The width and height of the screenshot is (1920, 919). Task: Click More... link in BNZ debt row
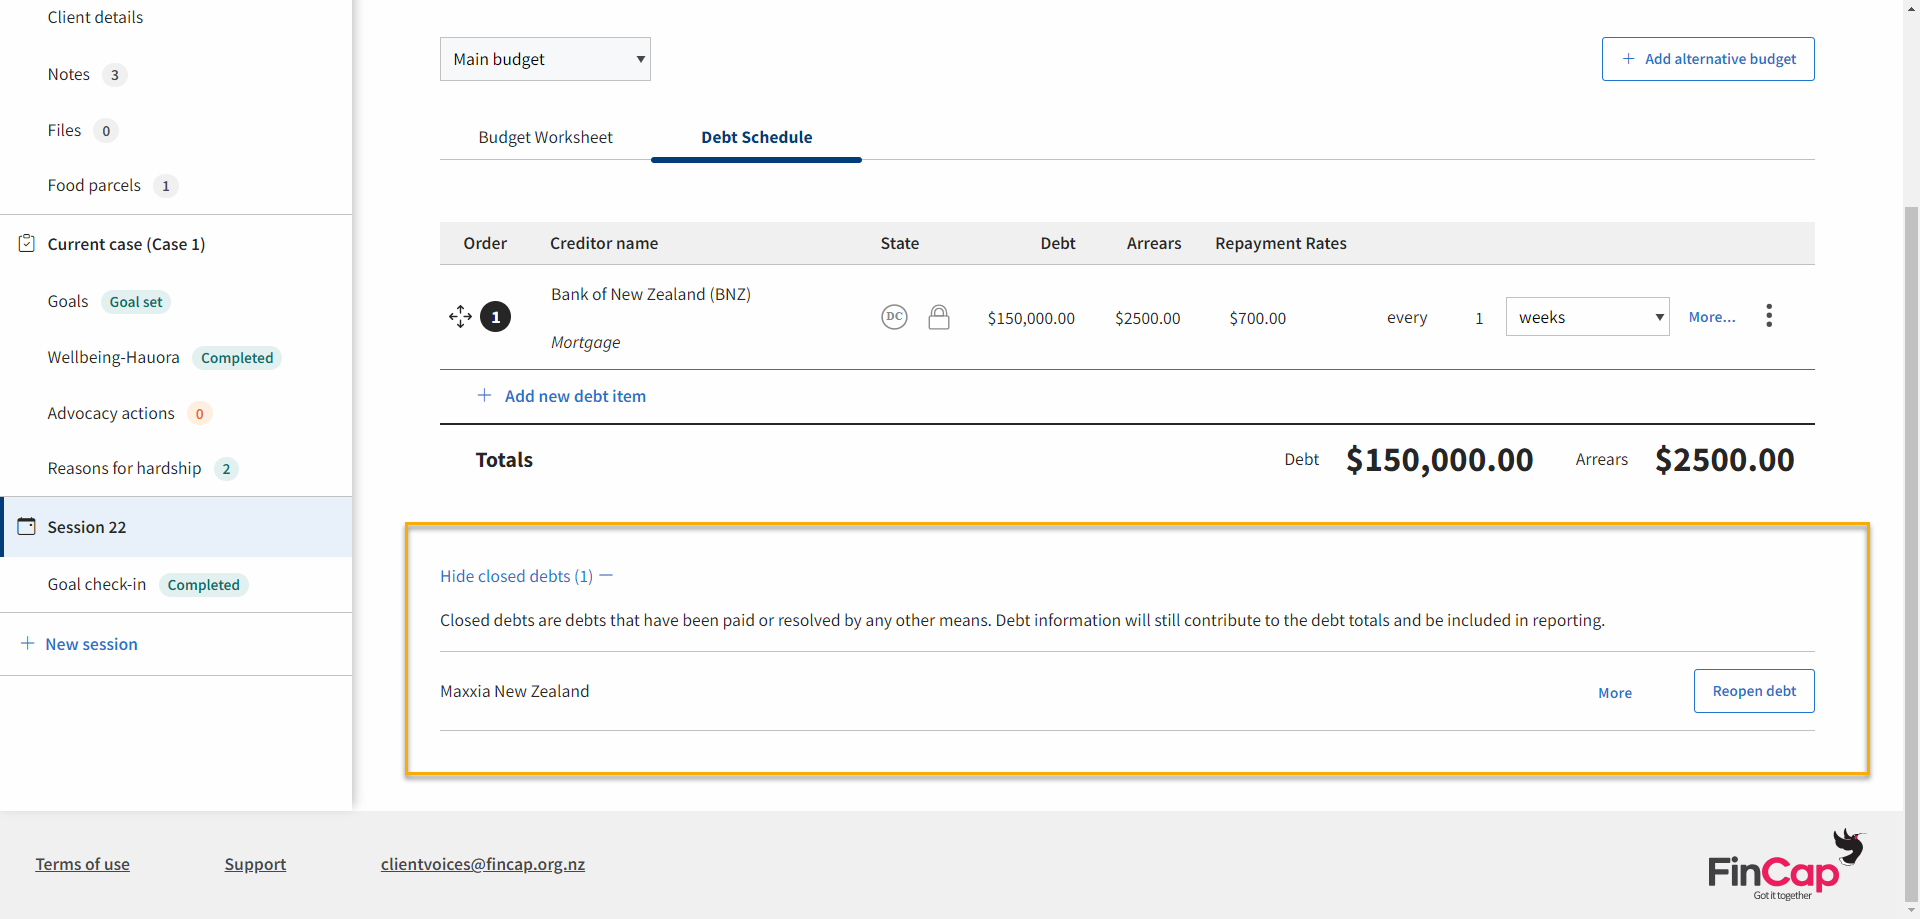pyautogui.click(x=1712, y=317)
